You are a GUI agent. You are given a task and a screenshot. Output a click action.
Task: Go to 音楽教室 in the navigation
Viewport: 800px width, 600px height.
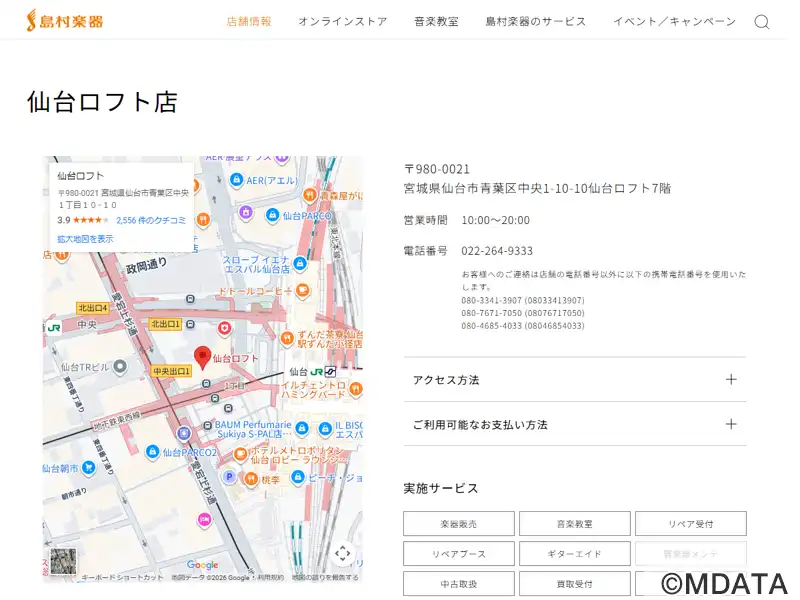point(436,21)
